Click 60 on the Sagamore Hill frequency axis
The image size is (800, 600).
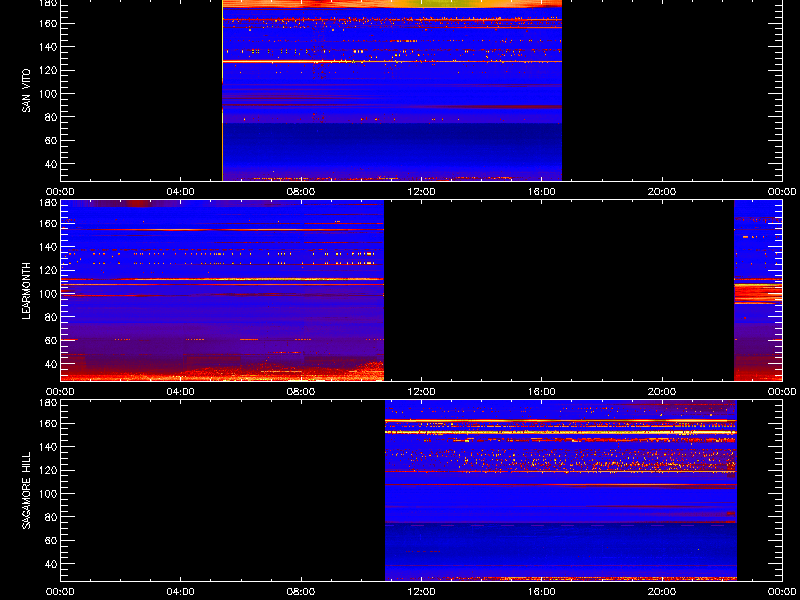coord(52,540)
